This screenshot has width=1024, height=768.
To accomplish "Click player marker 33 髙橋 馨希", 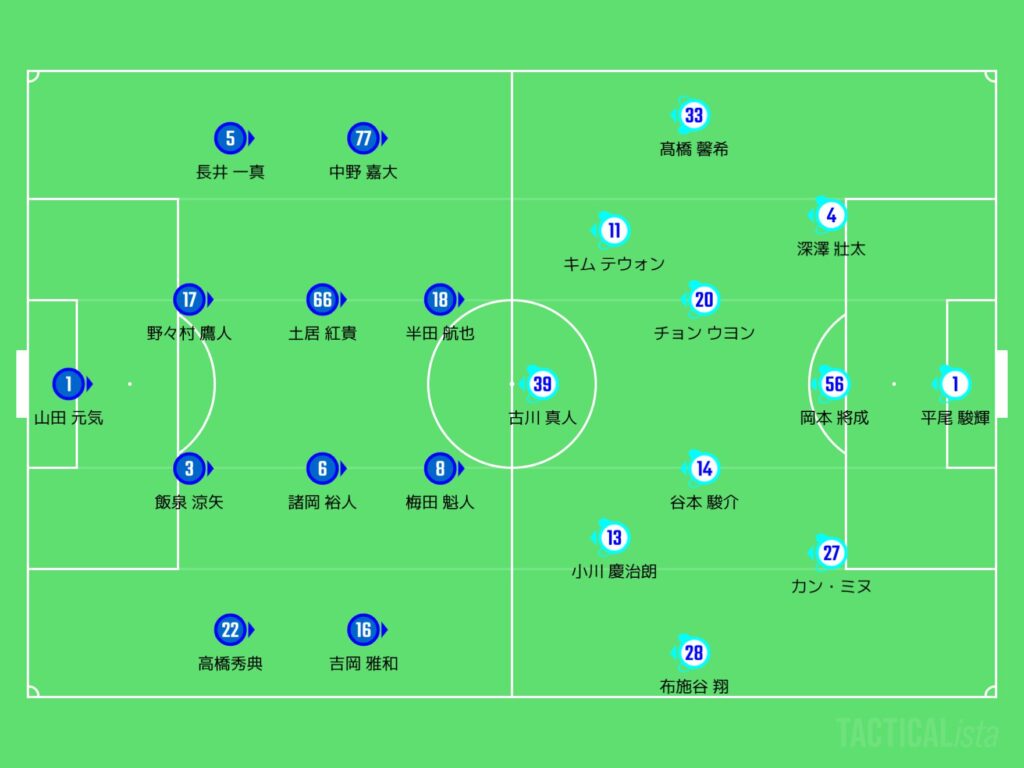I will [x=692, y=115].
